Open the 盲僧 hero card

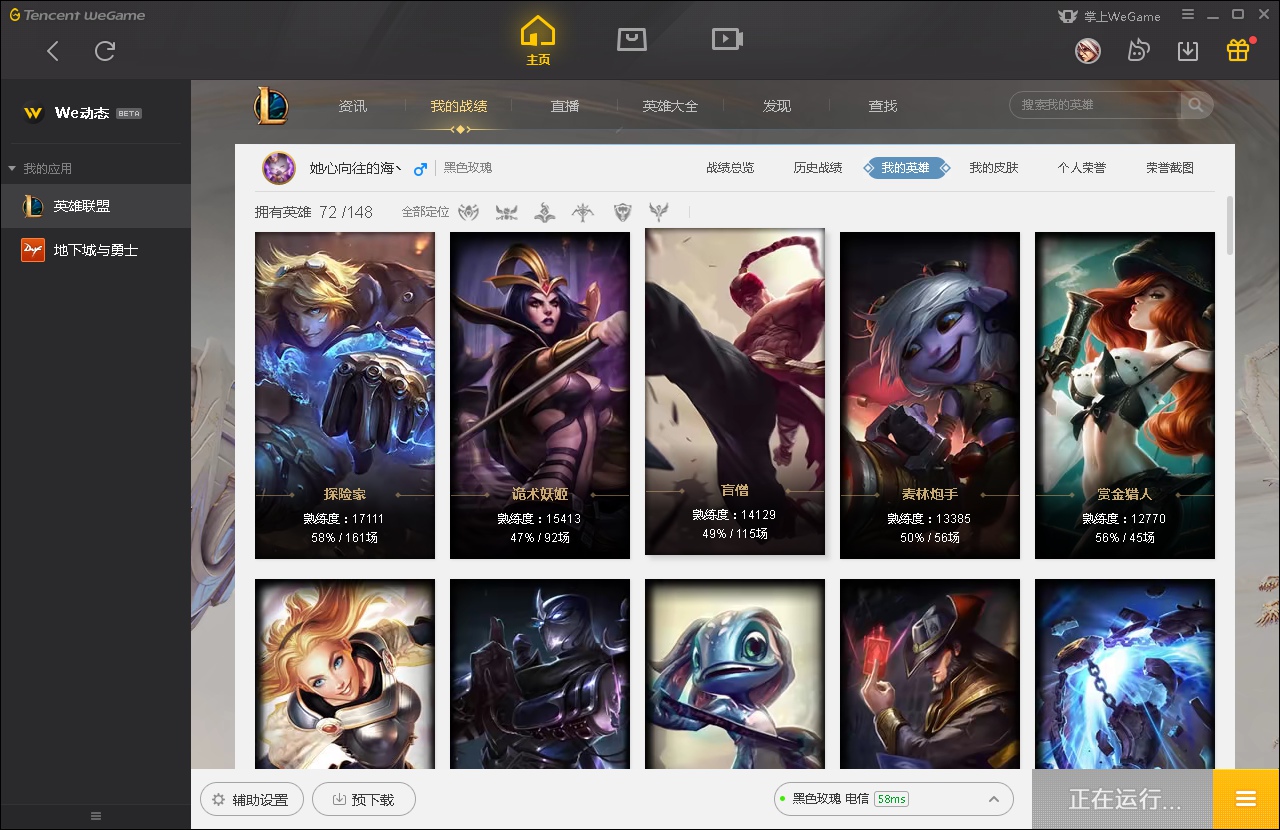[735, 391]
